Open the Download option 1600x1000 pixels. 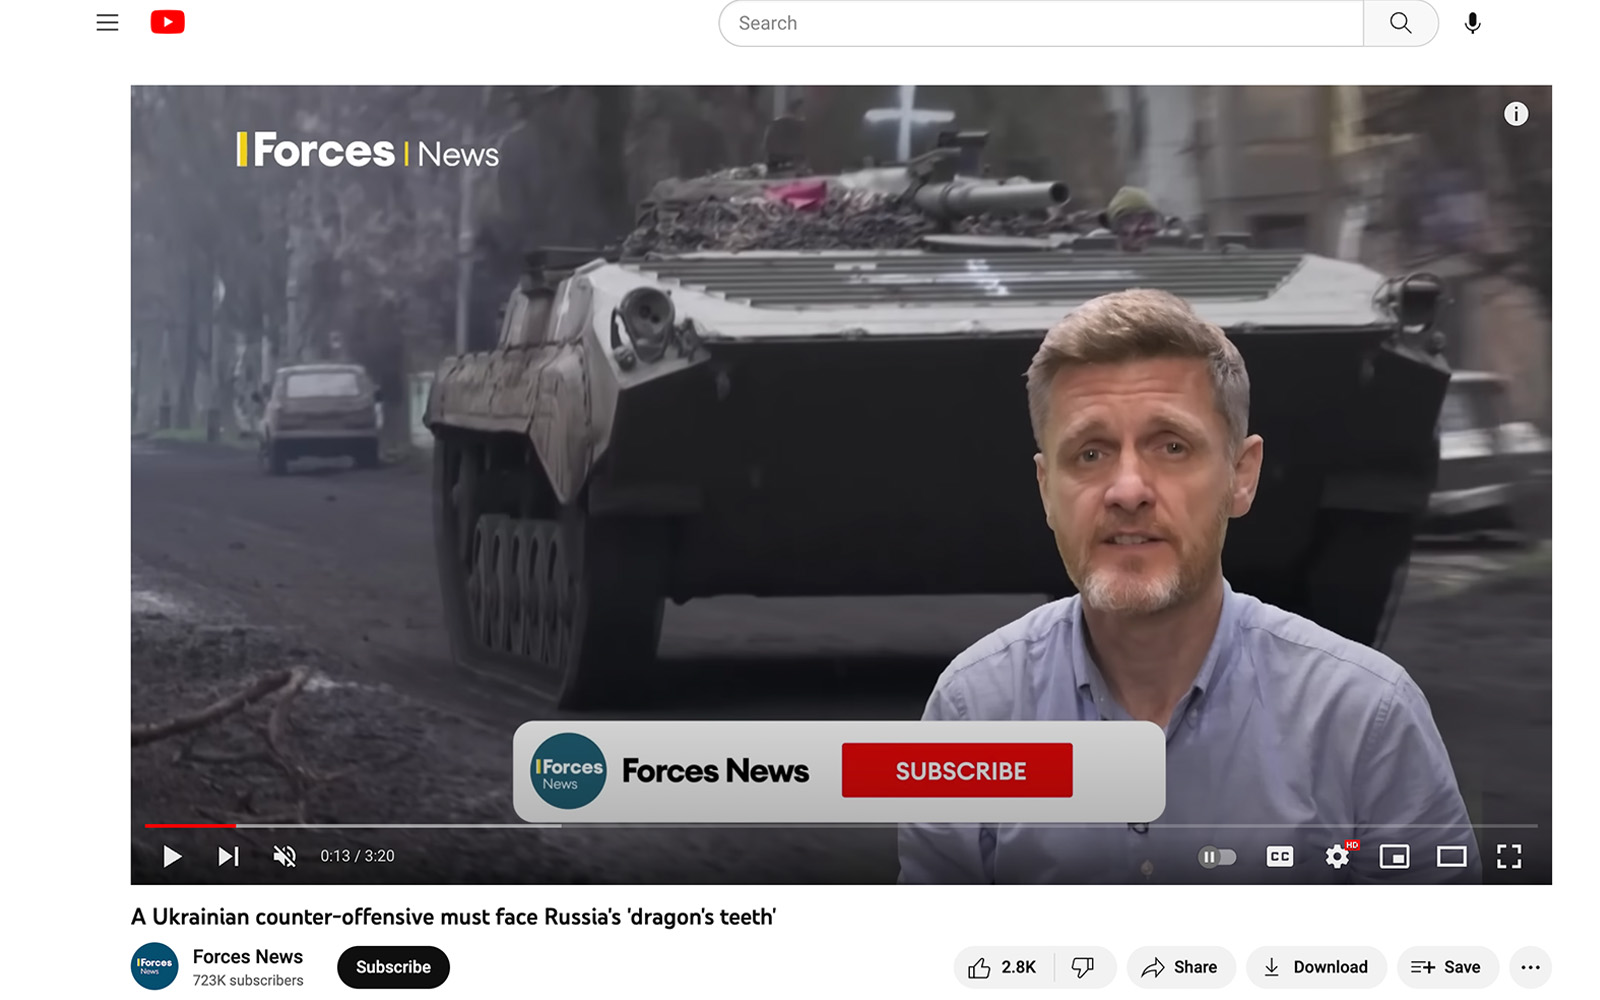(x=1316, y=967)
